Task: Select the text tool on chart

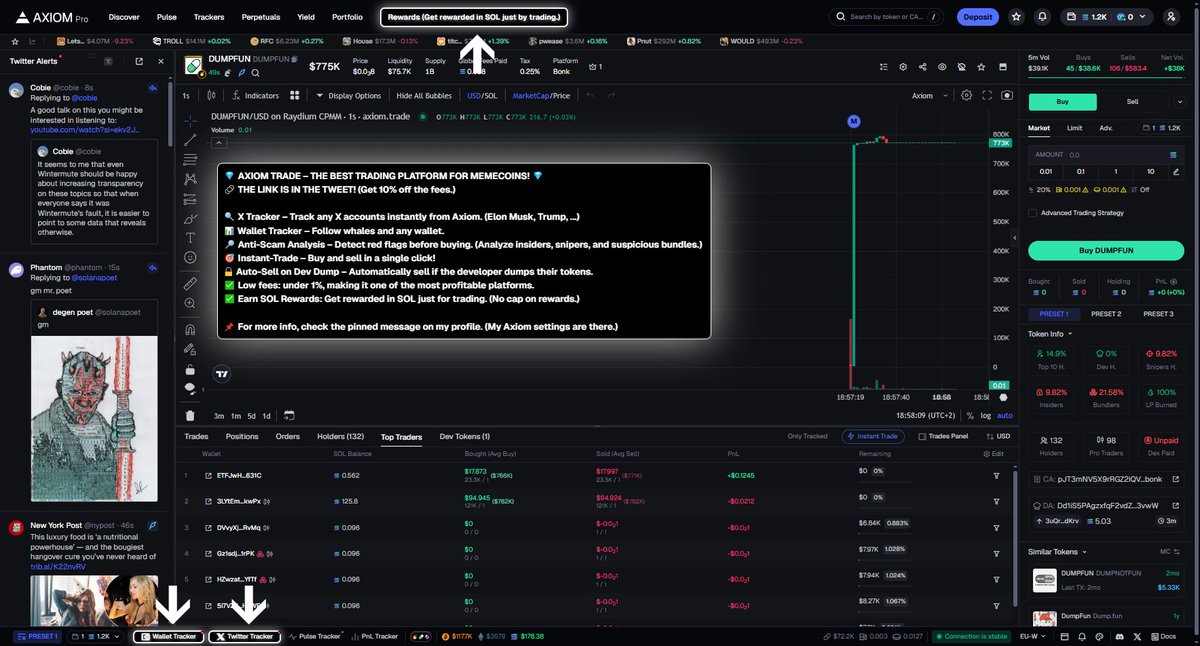Action: coord(190,238)
